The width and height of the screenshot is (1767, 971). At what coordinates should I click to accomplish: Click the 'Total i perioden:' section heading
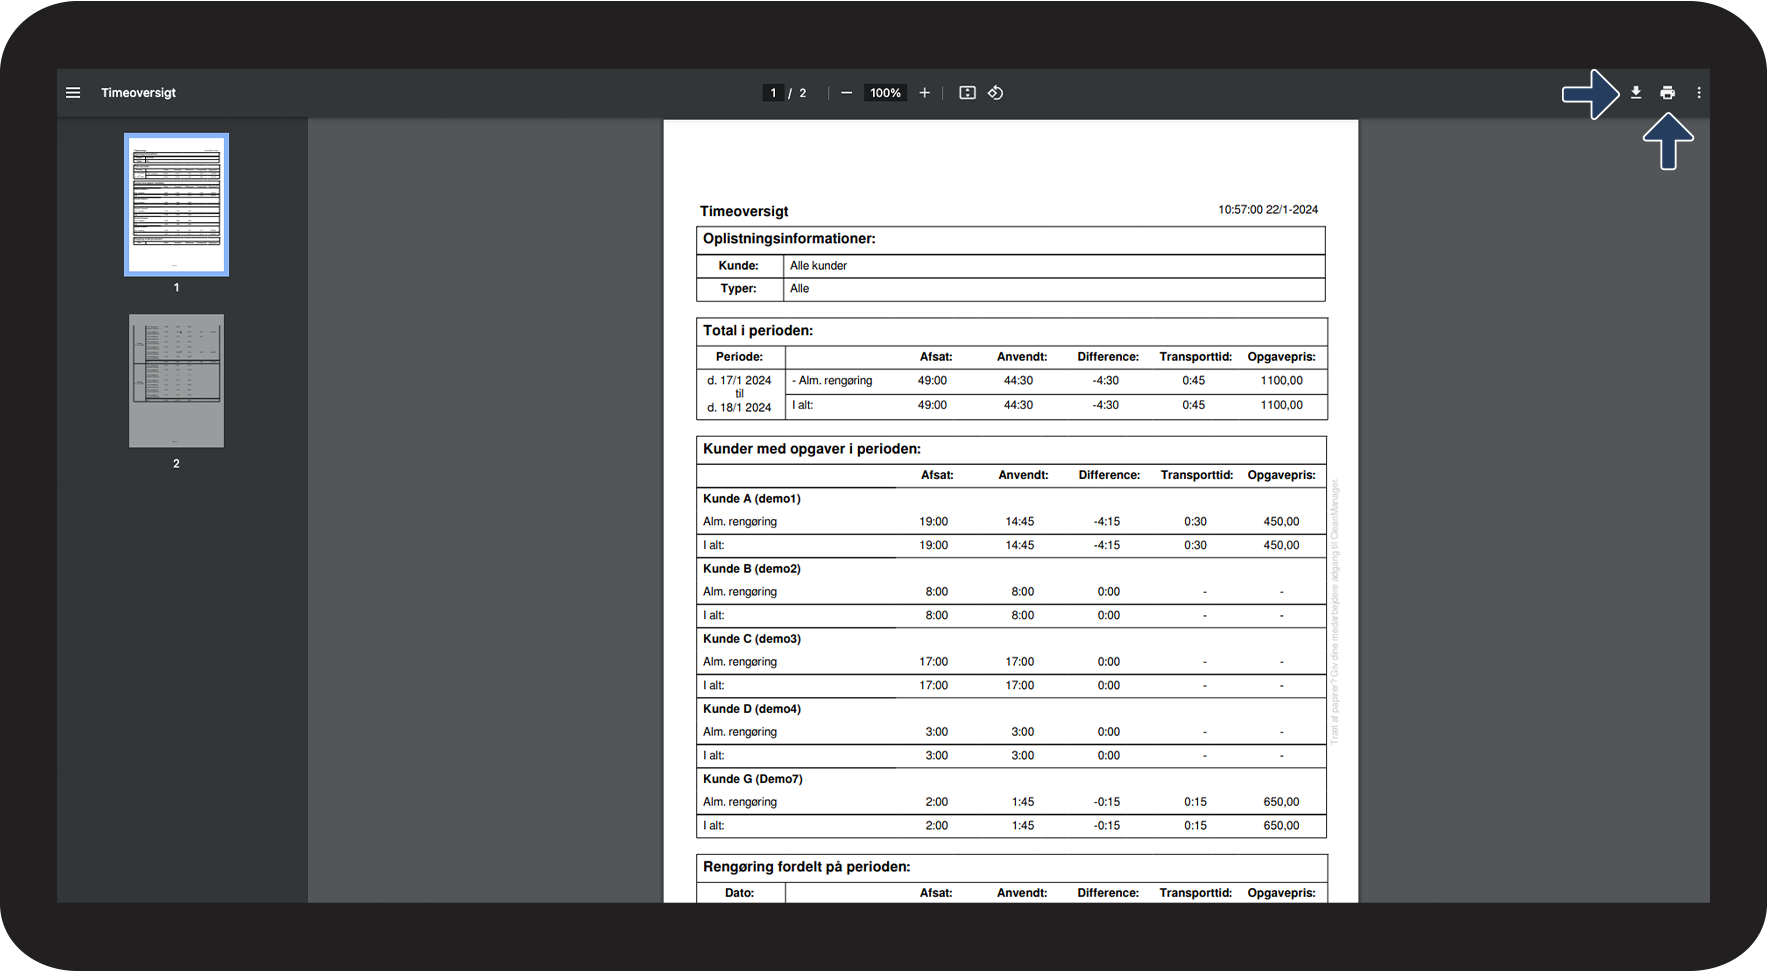(758, 331)
